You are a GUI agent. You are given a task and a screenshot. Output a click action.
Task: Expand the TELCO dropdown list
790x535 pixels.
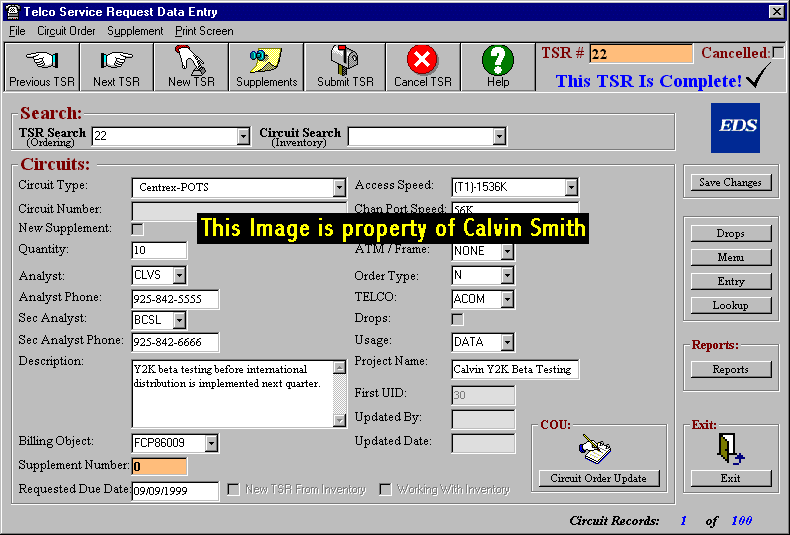[x=507, y=299]
